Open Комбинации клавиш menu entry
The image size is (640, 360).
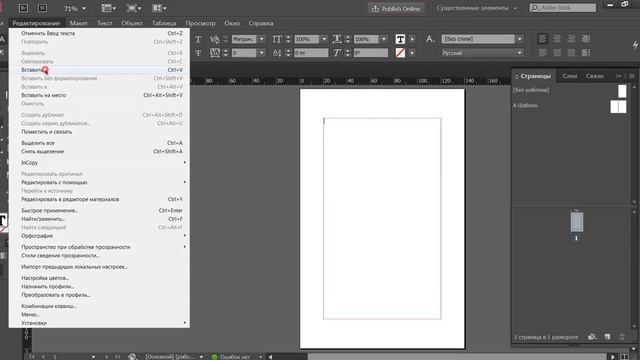(99, 306)
